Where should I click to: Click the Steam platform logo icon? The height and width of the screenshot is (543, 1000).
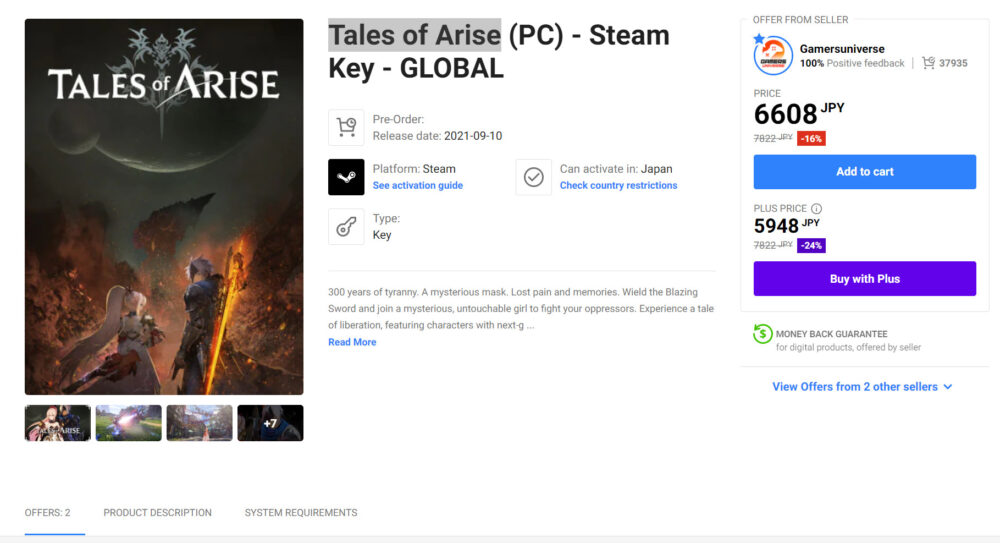(x=346, y=177)
